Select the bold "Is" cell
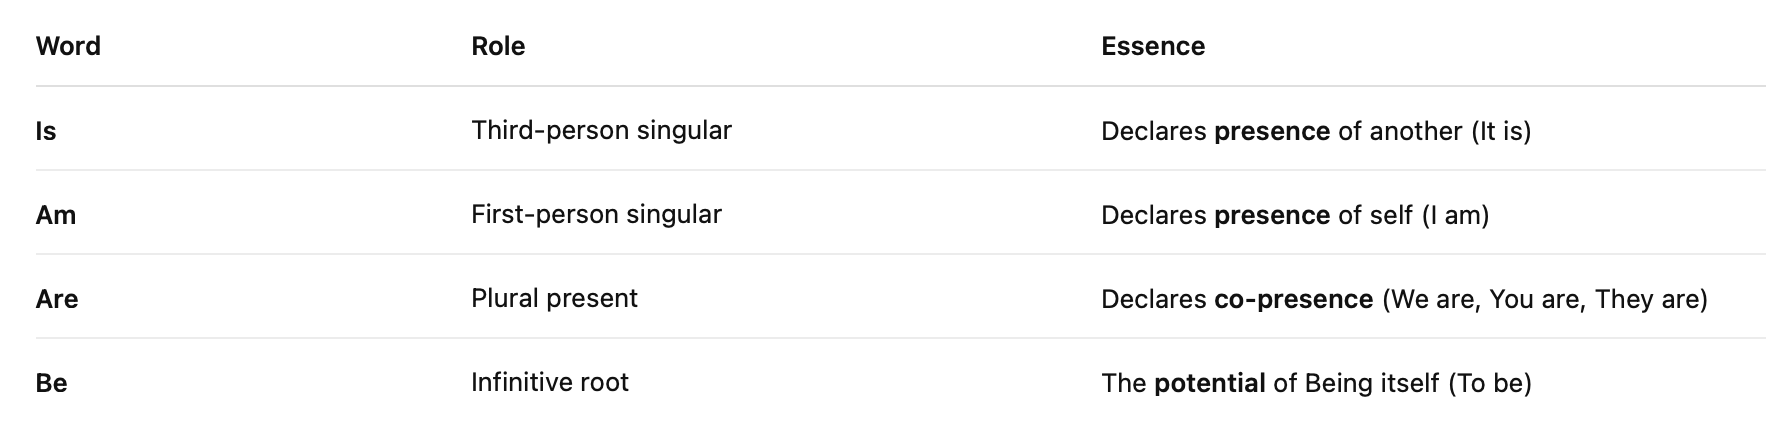This screenshot has height=436, width=1766. pos(46,131)
